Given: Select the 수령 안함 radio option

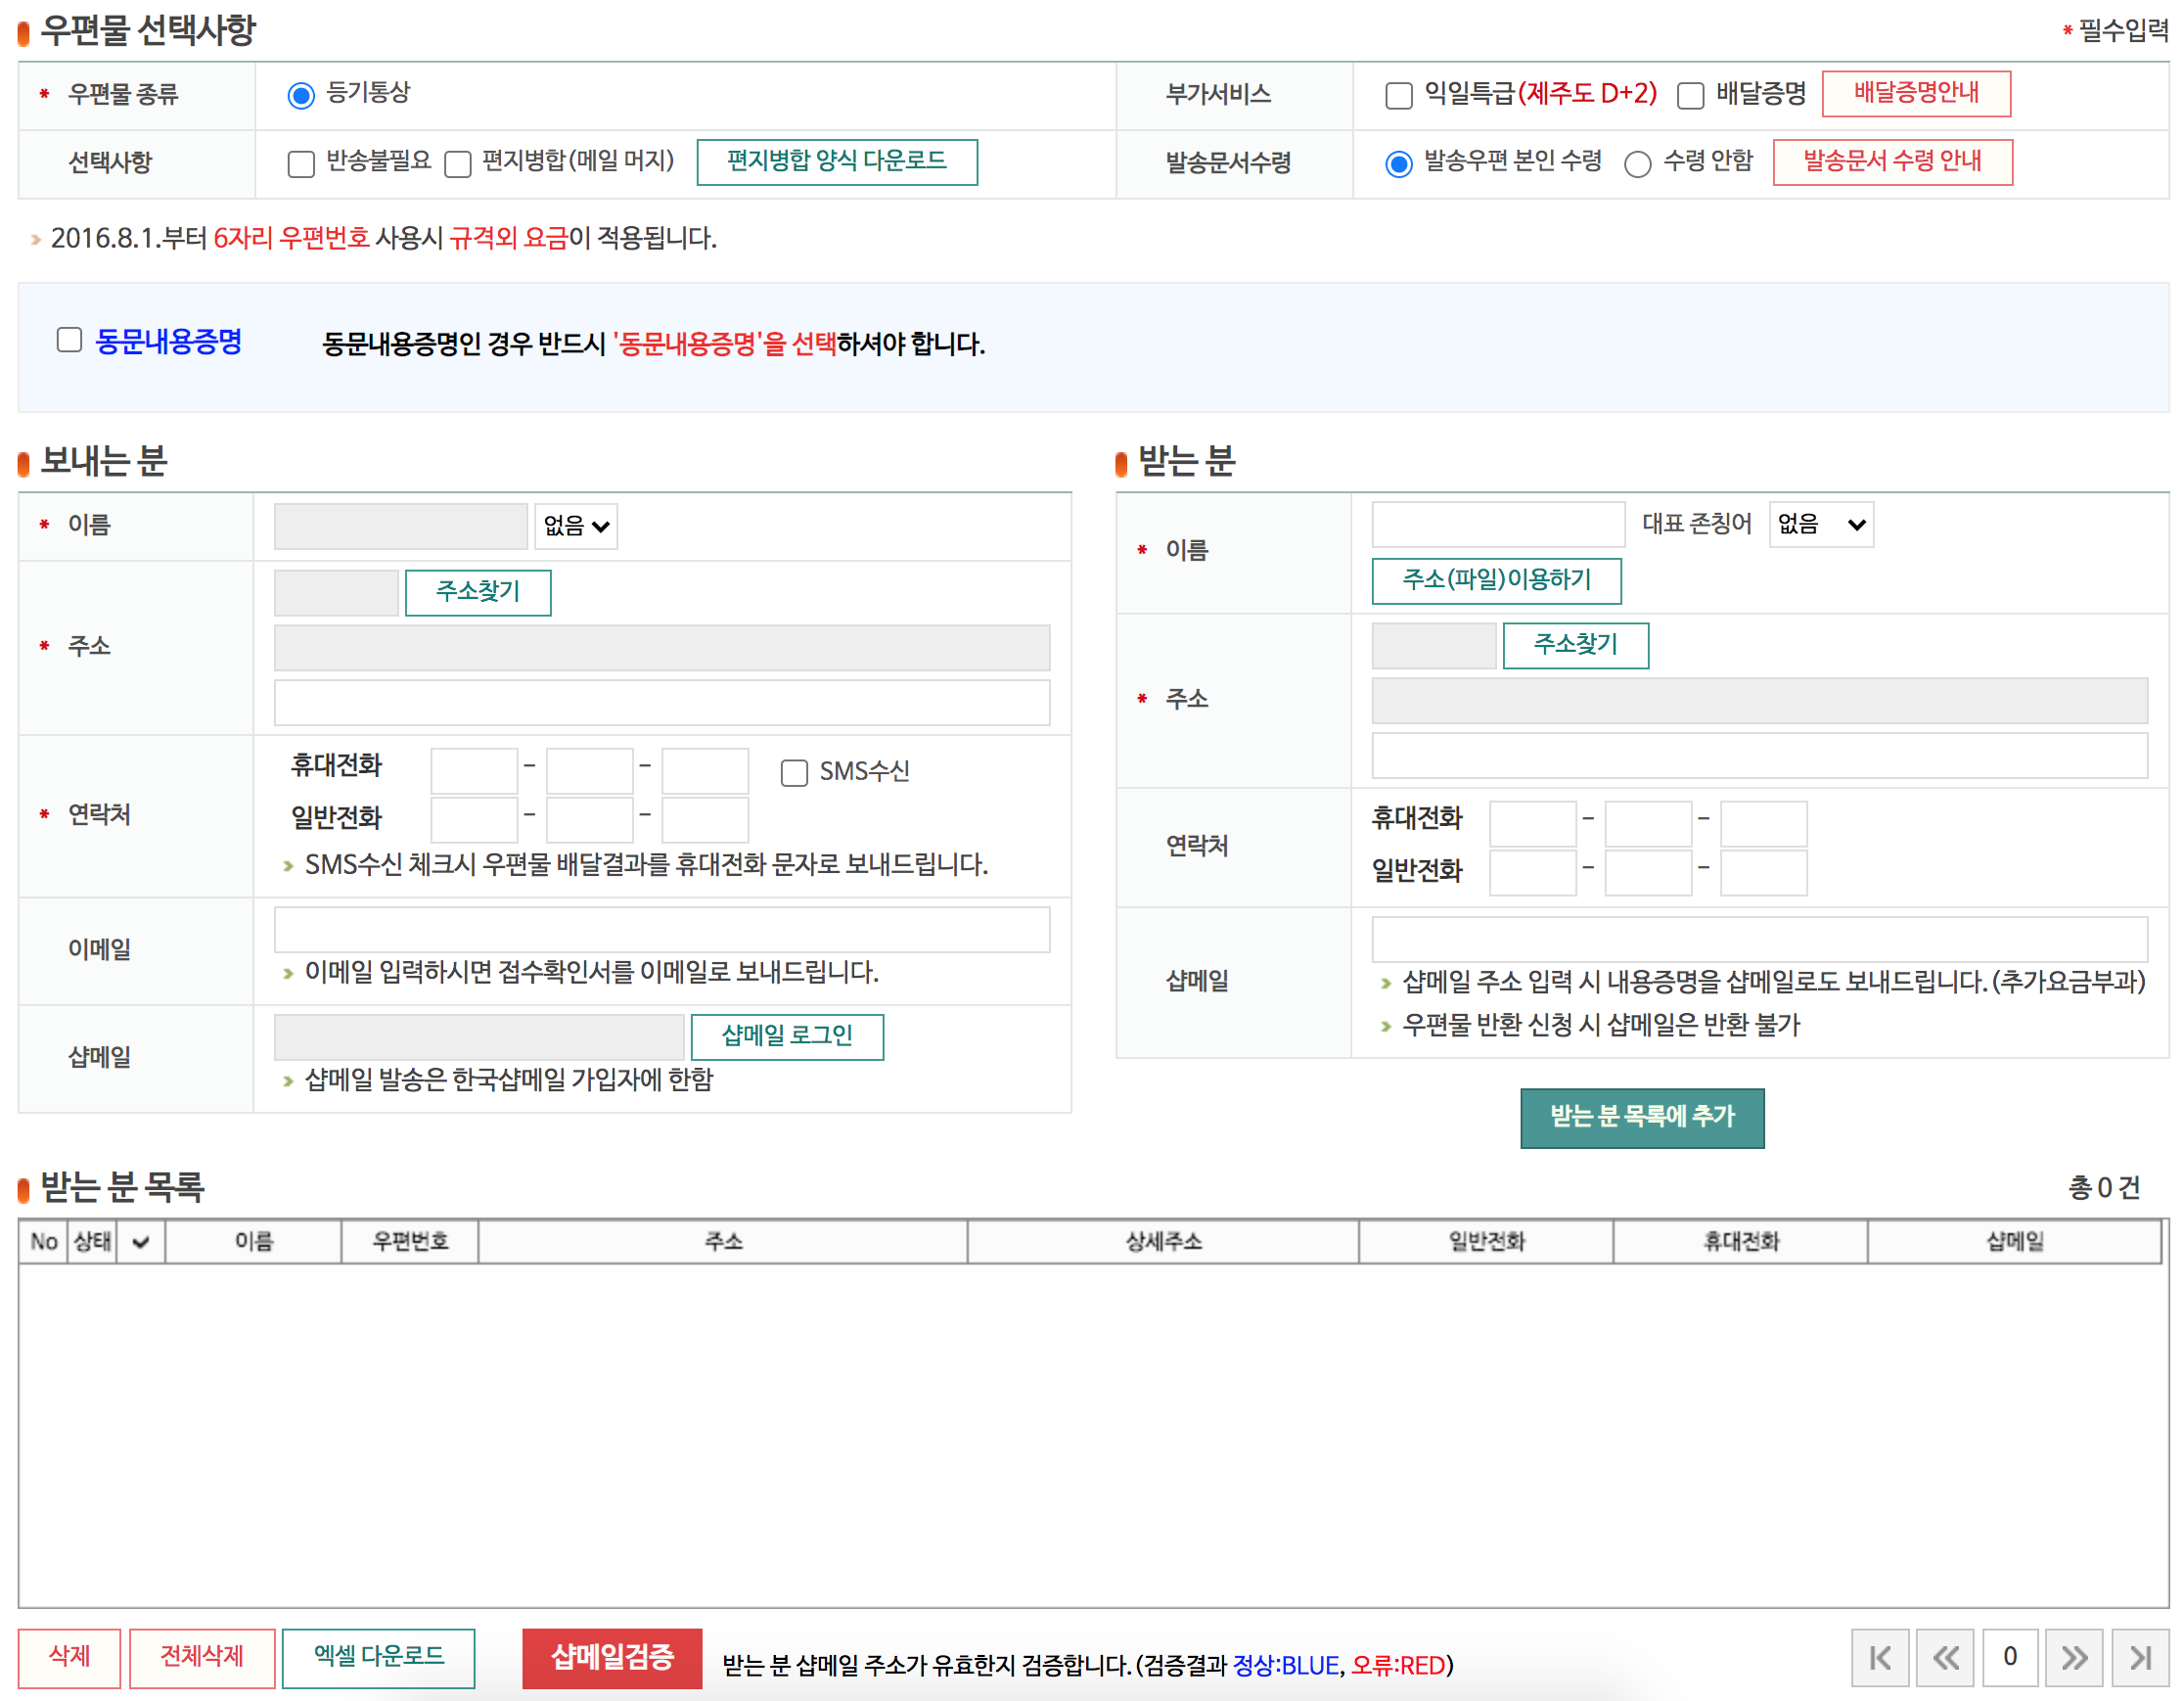Looking at the screenshot, I should pyautogui.click(x=1638, y=165).
